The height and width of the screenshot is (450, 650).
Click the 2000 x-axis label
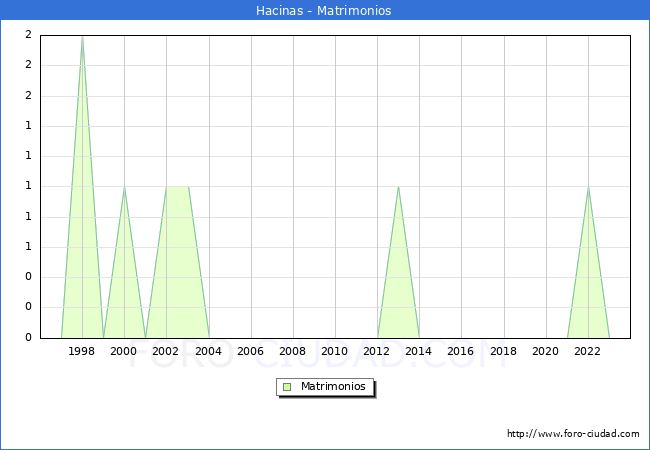[124, 351]
